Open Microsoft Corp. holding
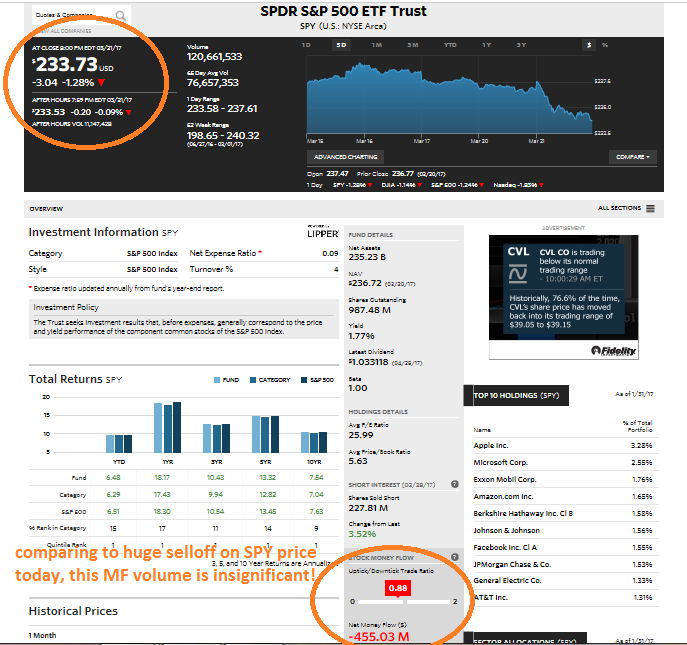Image resolution: width=687 pixels, height=645 pixels. [501, 462]
